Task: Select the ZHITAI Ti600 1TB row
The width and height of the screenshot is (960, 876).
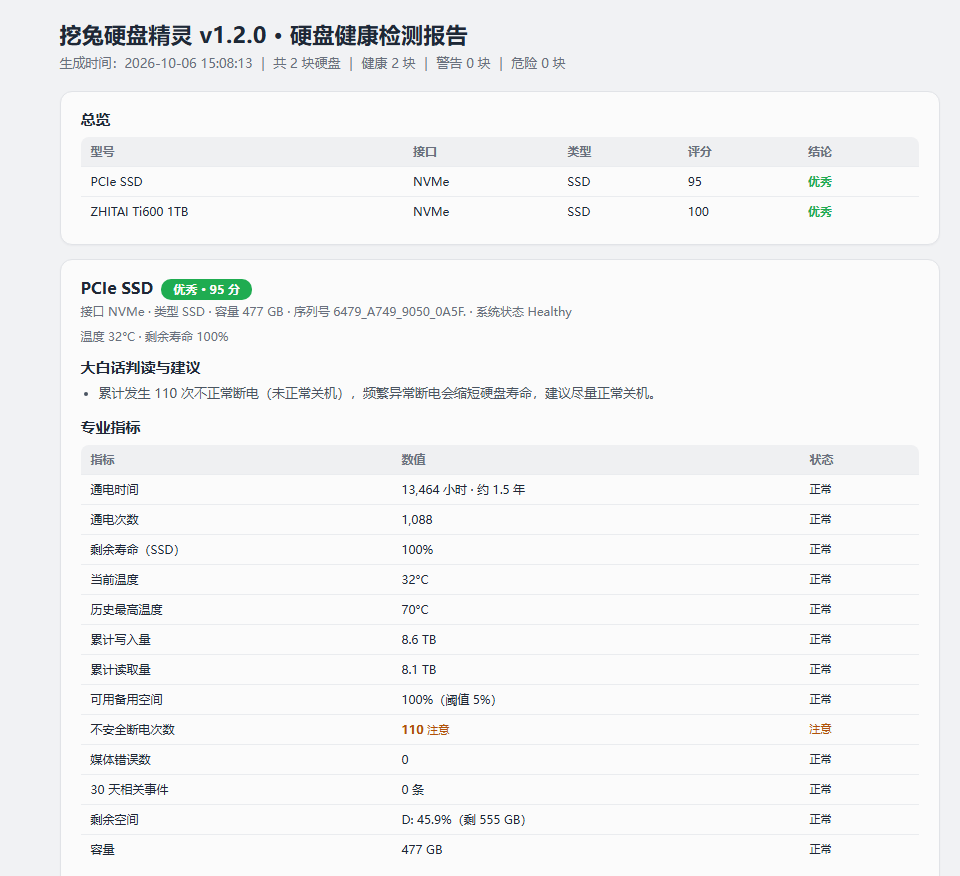Action: click(500, 212)
